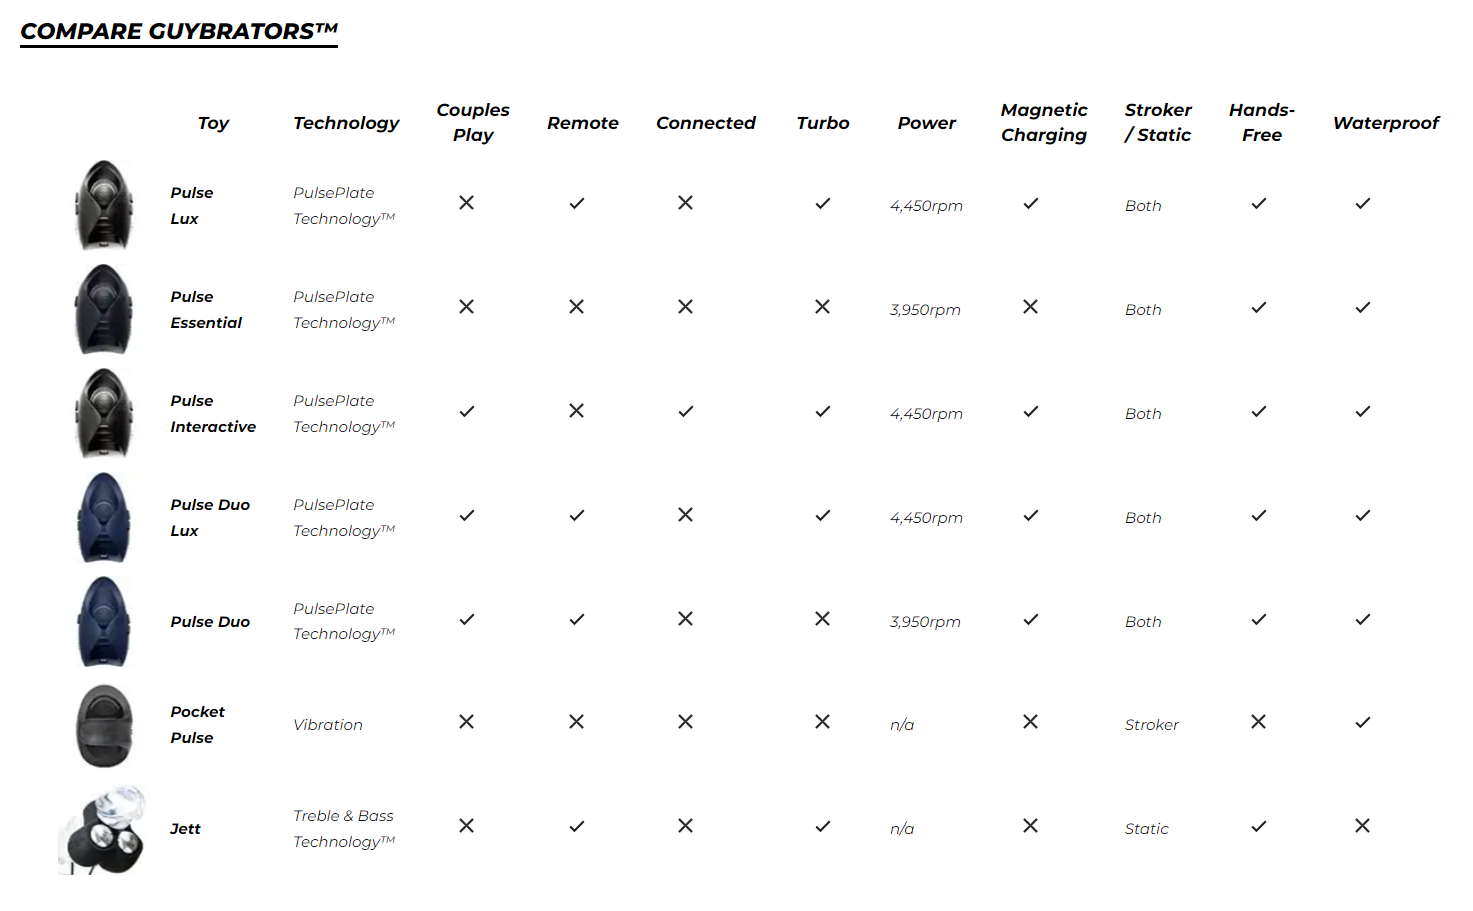Click Pulse Duo's Magnetic Charging checkmark

[x=1031, y=619]
